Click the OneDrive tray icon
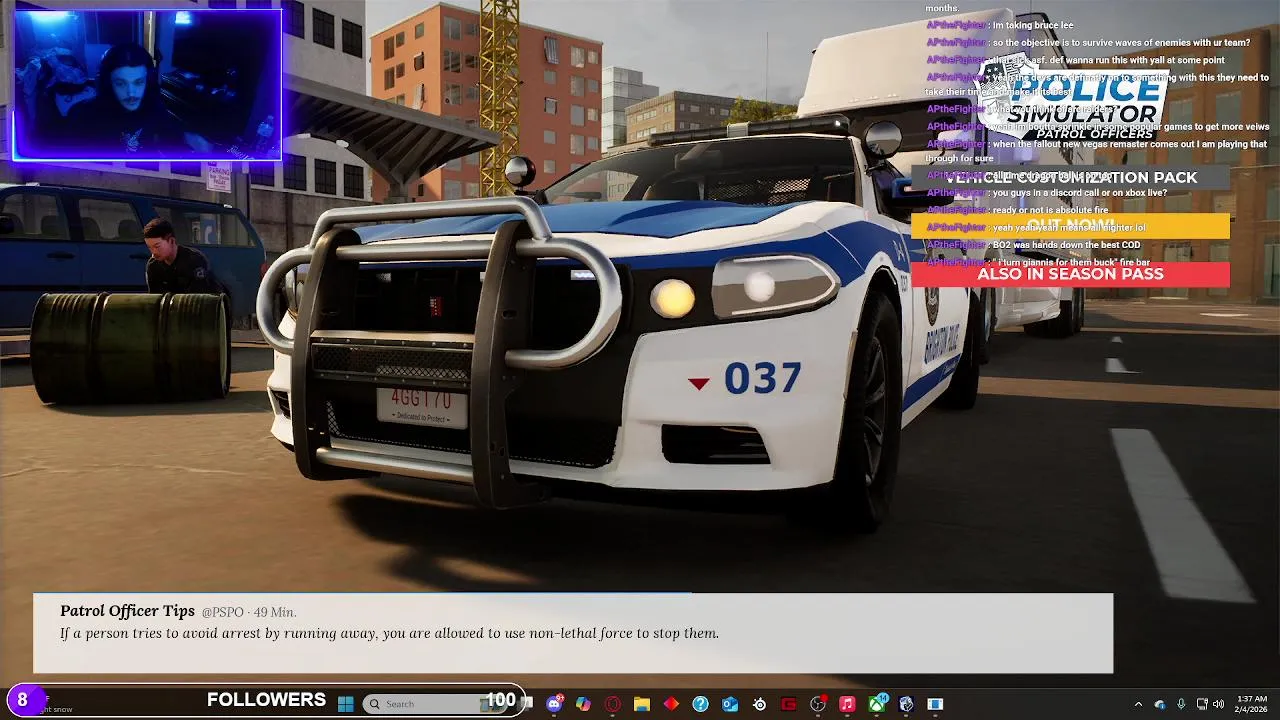This screenshot has width=1280, height=720. click(1160, 704)
